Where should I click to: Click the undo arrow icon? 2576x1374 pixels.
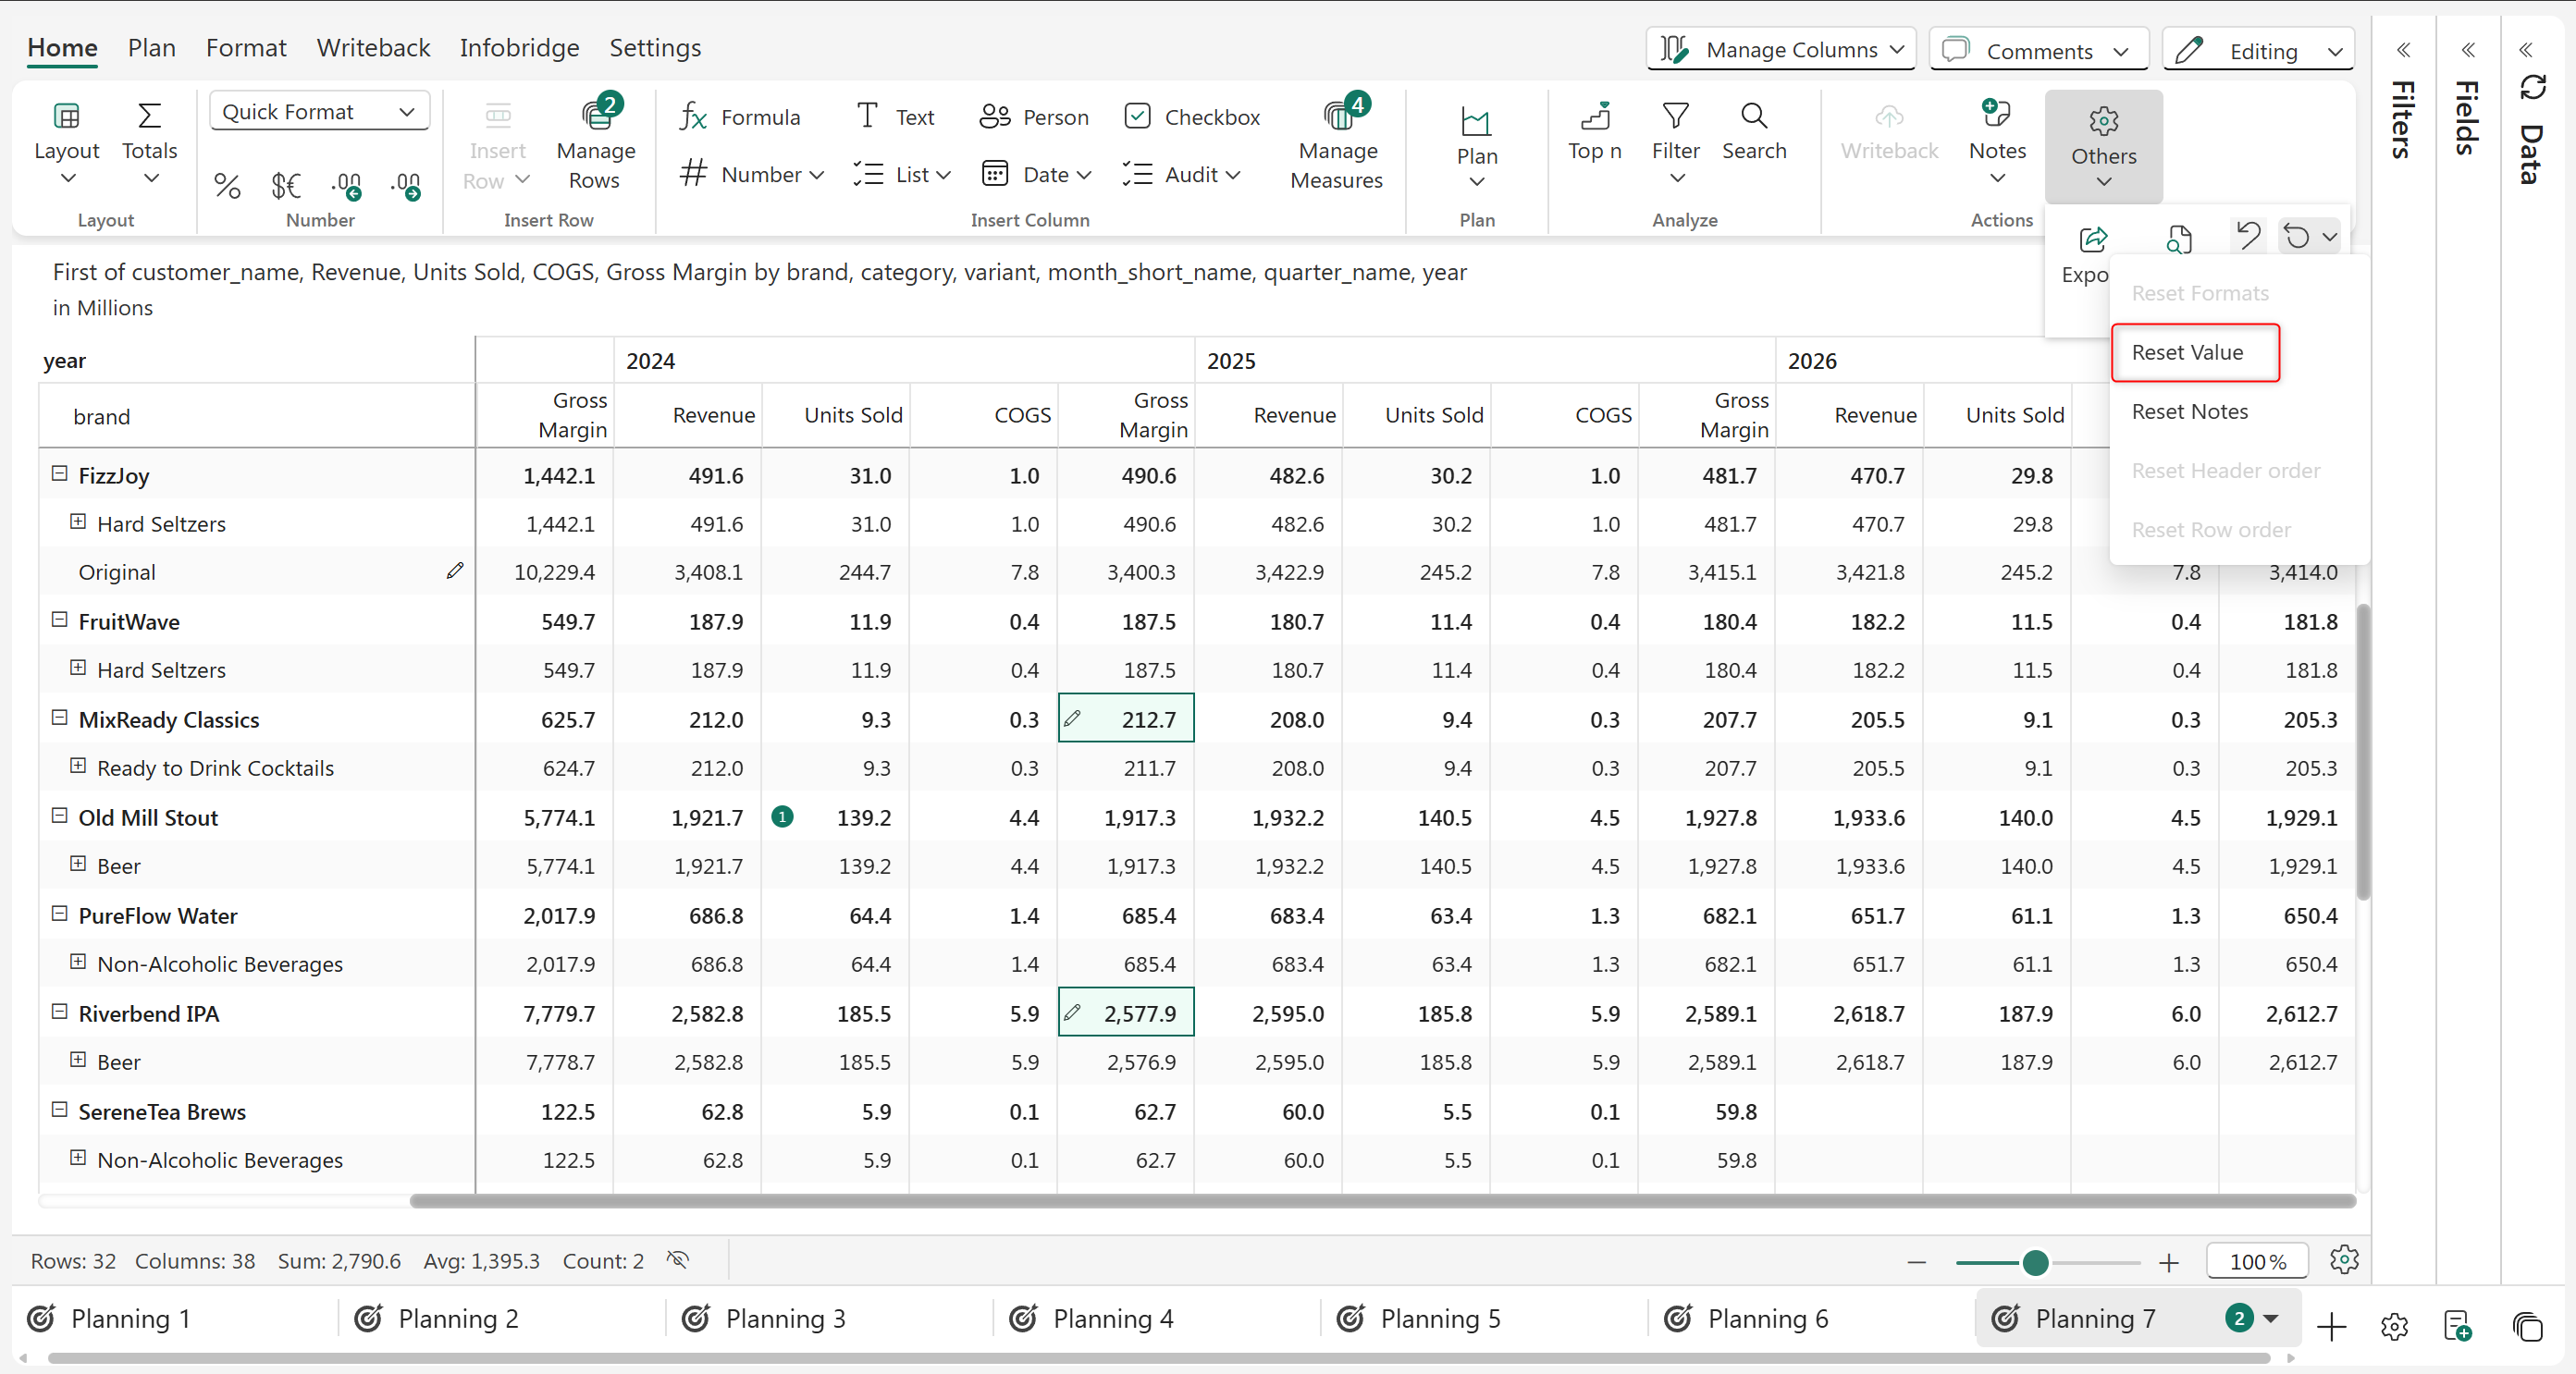tap(2248, 236)
